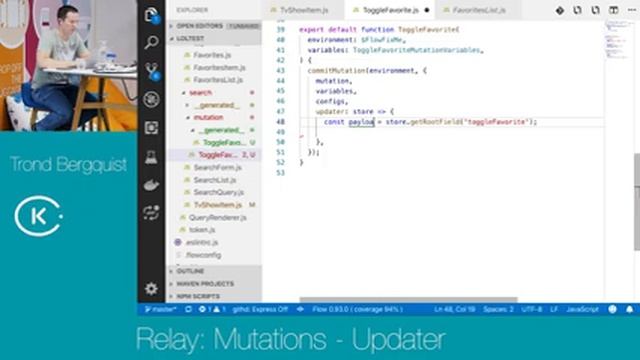Change the JavaScript language mode

(582, 309)
